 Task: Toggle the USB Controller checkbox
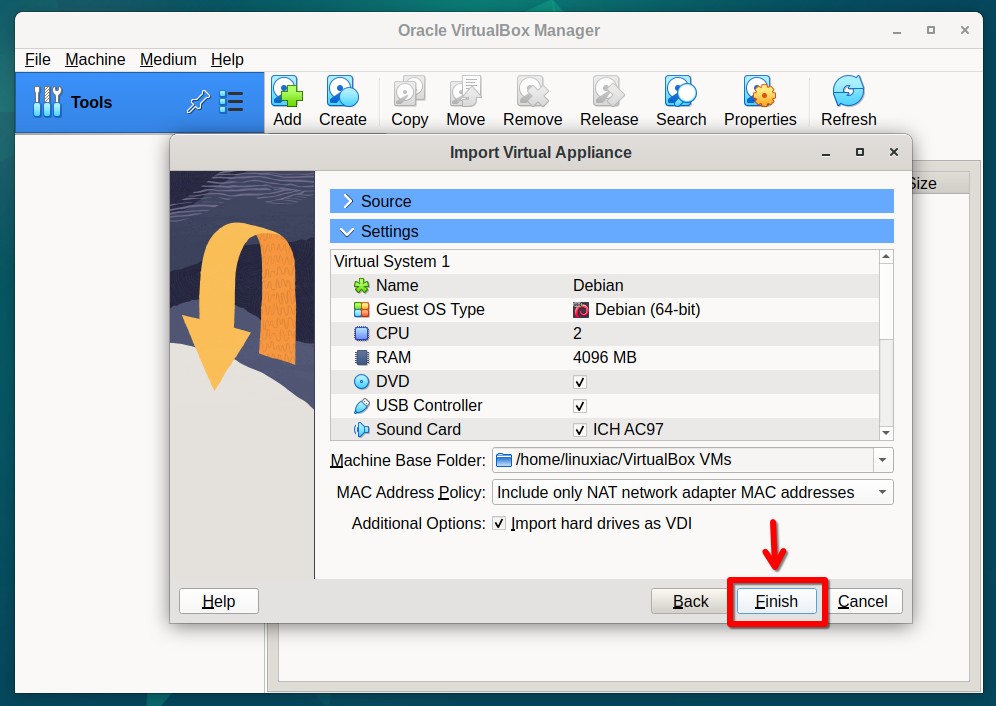point(580,406)
